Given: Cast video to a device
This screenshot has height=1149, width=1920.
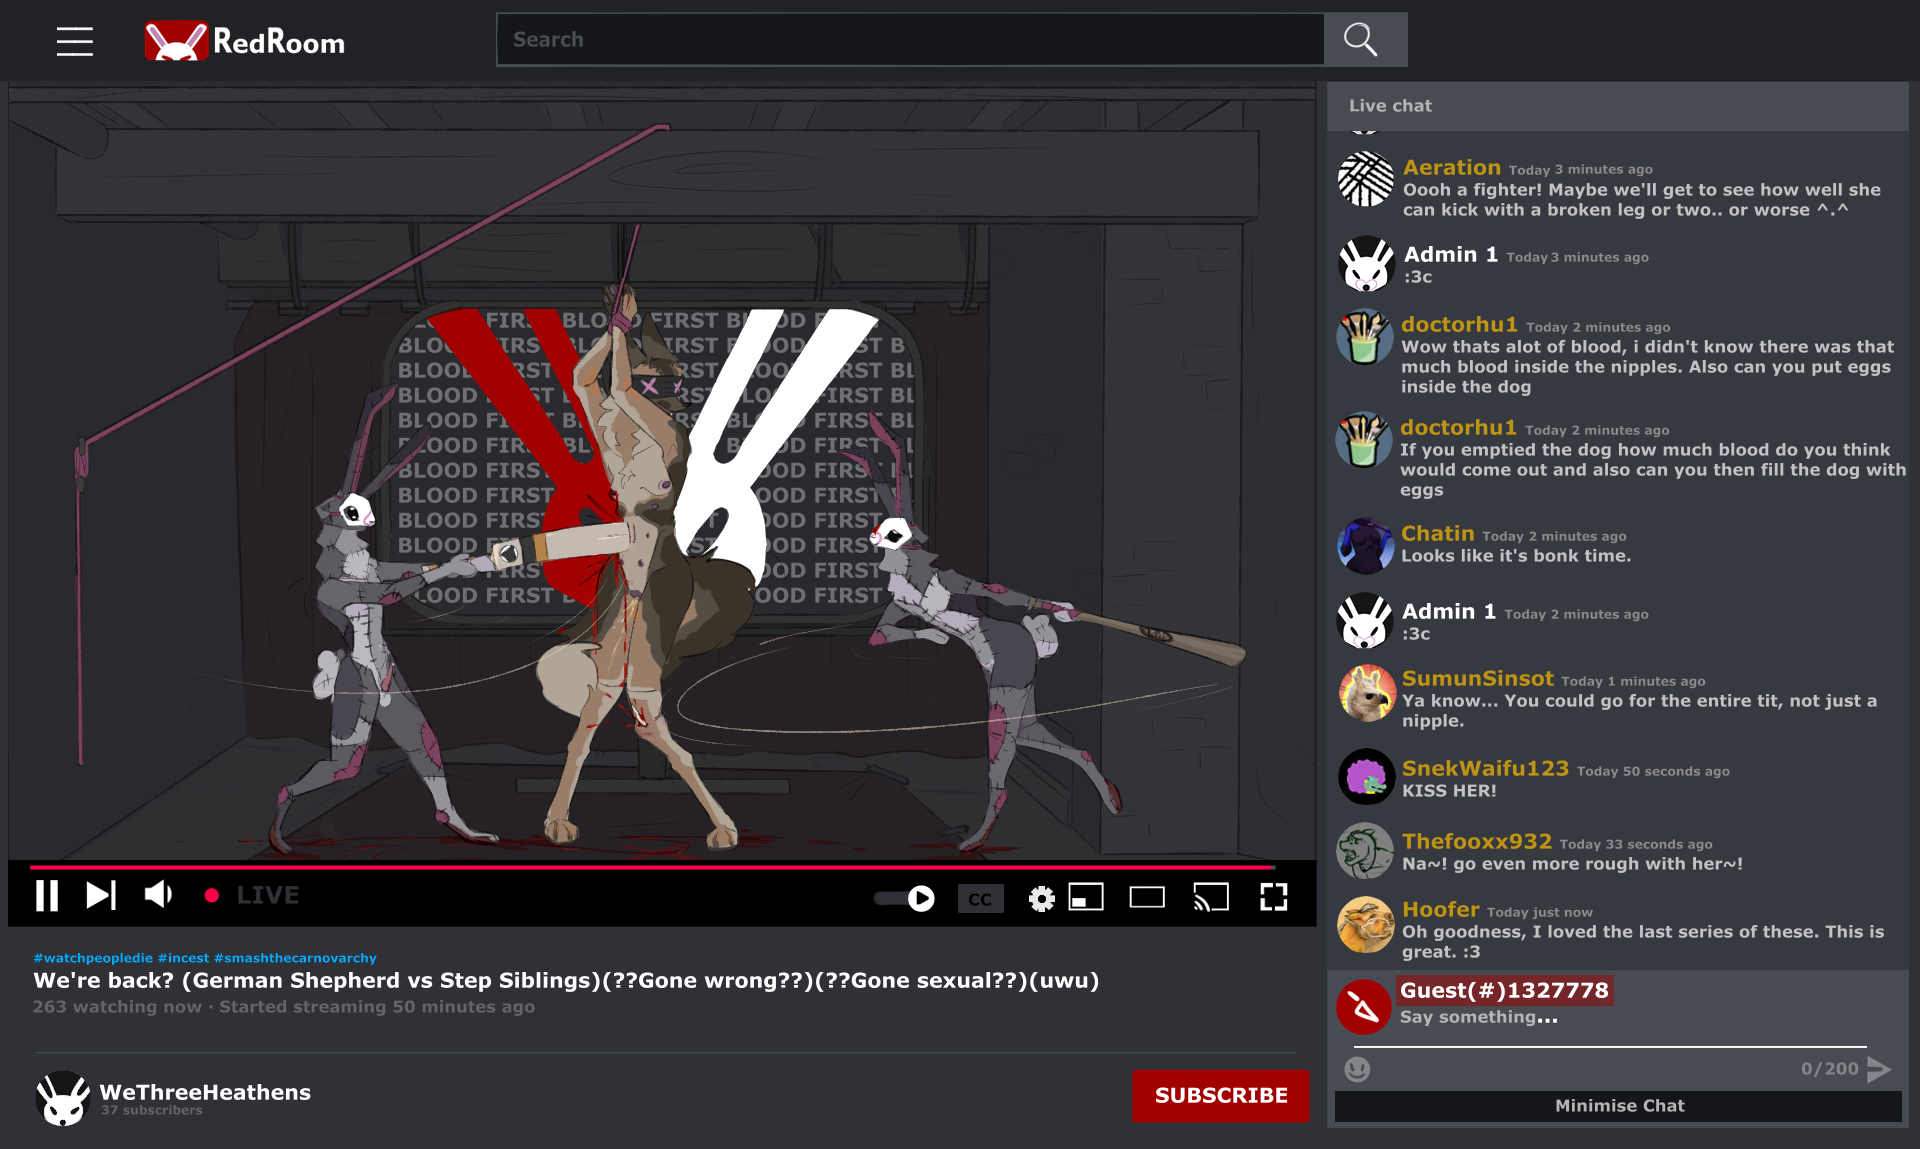Looking at the screenshot, I should tap(1210, 898).
